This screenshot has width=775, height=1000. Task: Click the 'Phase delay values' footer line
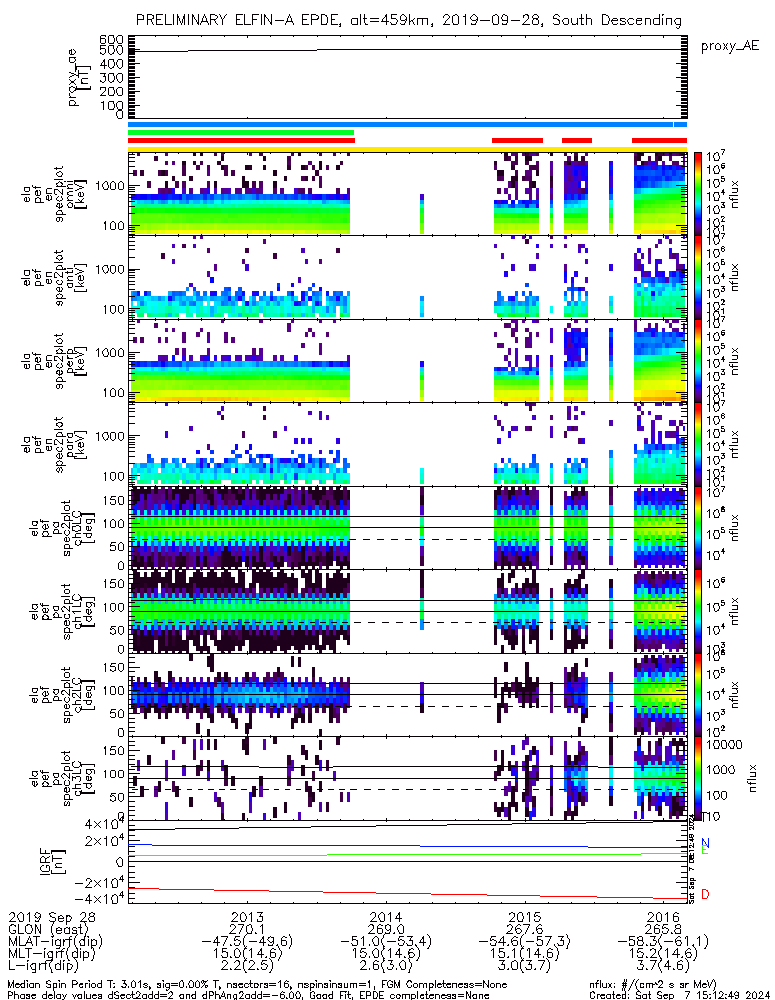pos(249,995)
